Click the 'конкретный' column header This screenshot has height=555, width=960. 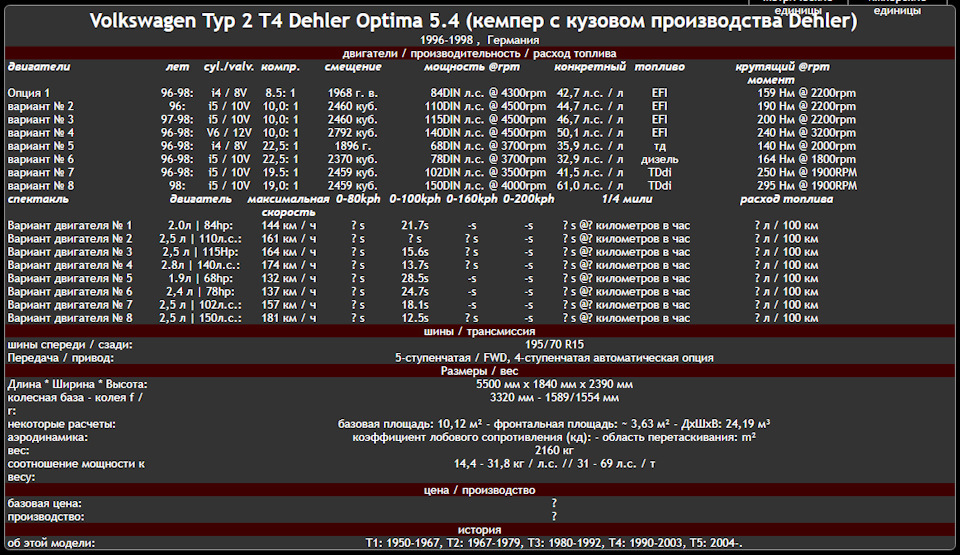590,67
